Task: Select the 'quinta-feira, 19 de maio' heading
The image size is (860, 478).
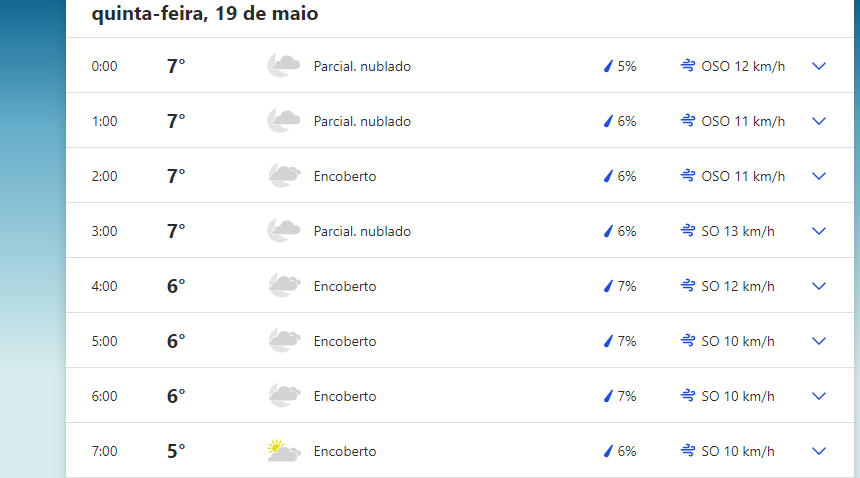Action: coord(205,13)
